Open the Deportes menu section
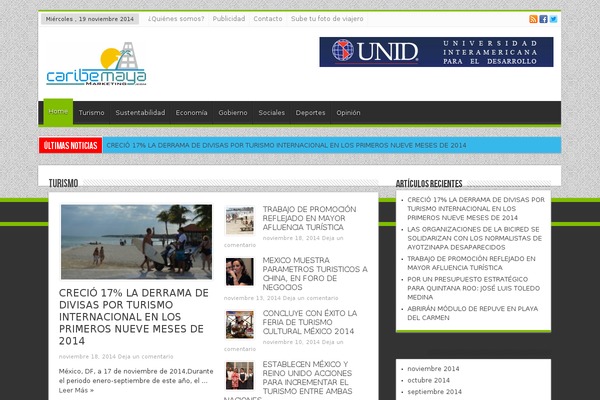The image size is (600, 400). [310, 113]
